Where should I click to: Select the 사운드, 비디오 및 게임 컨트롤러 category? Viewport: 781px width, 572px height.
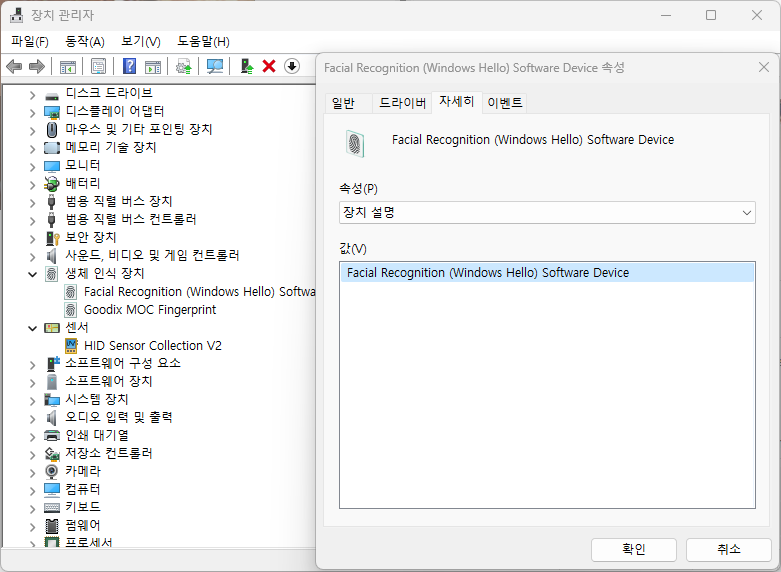152,256
